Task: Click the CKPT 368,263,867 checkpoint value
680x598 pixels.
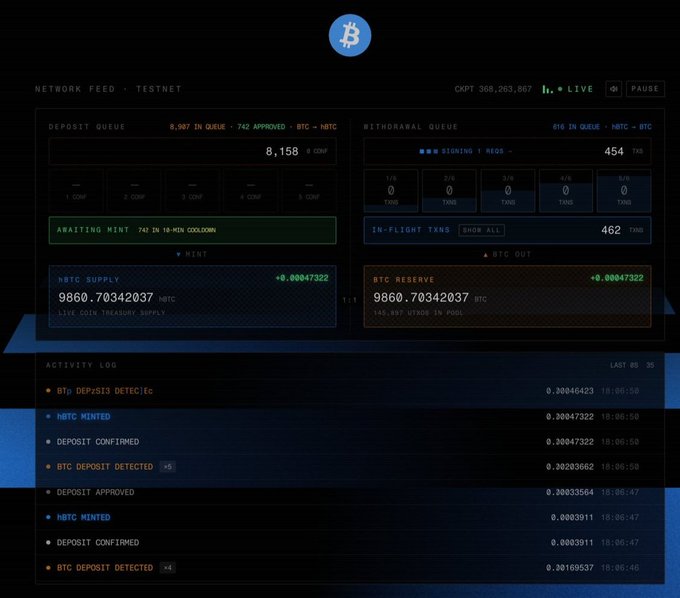Action: point(493,89)
